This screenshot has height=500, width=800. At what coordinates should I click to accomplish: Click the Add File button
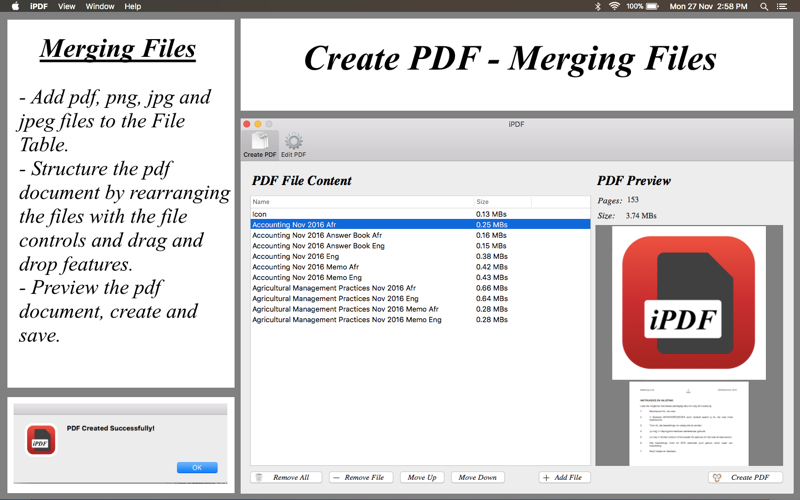(x=564, y=477)
